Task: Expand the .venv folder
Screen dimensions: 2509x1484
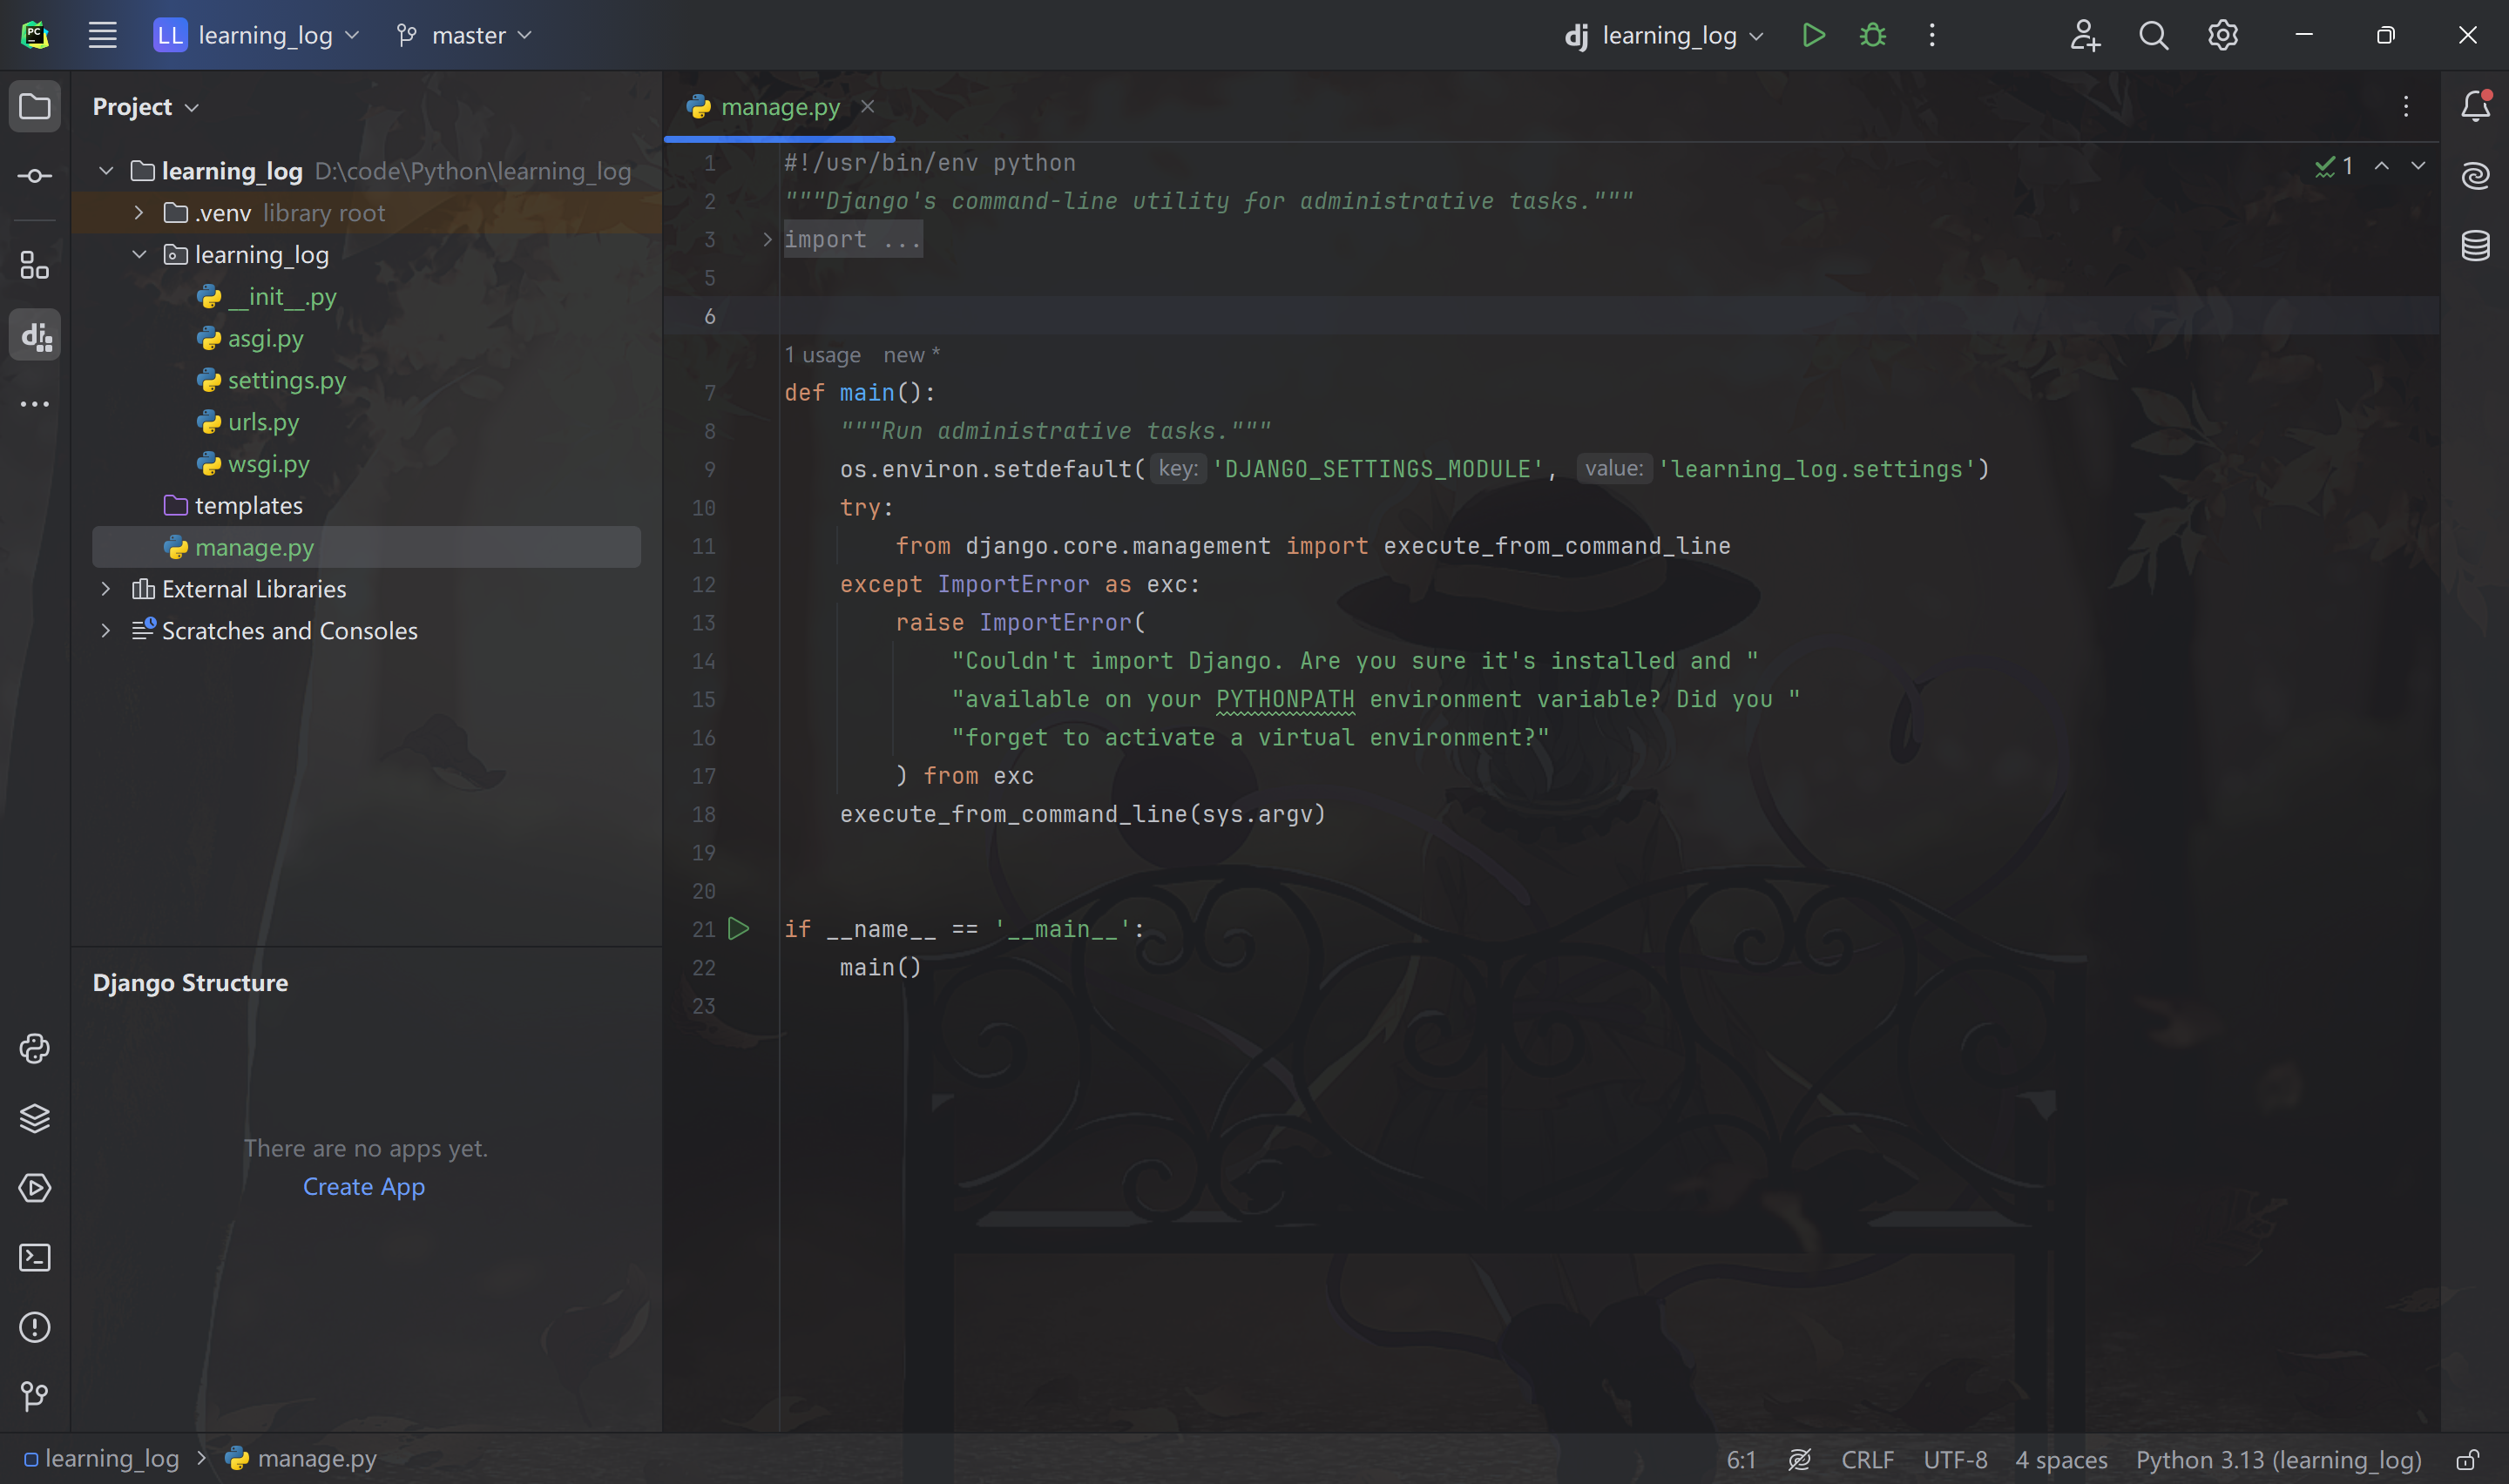Action: tap(139, 213)
